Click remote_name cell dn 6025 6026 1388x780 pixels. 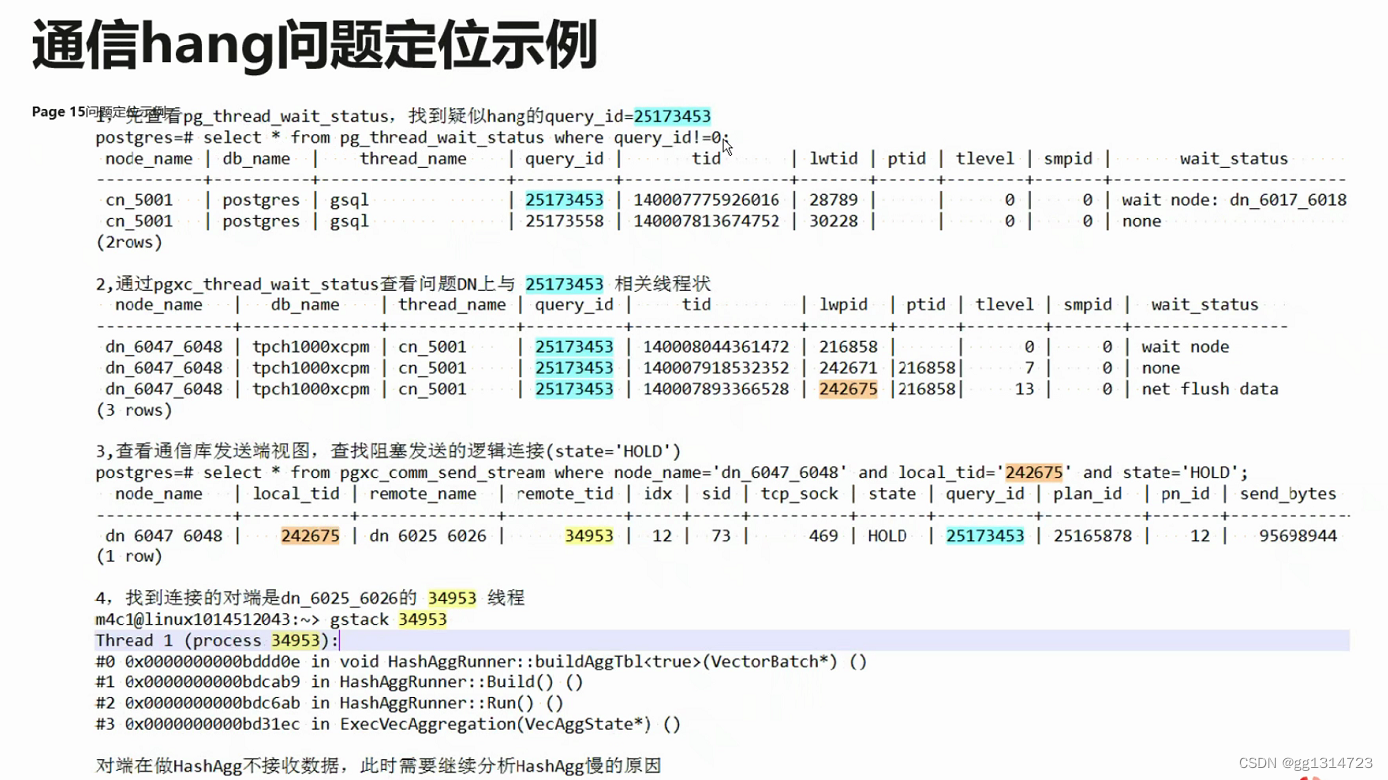click(x=428, y=536)
